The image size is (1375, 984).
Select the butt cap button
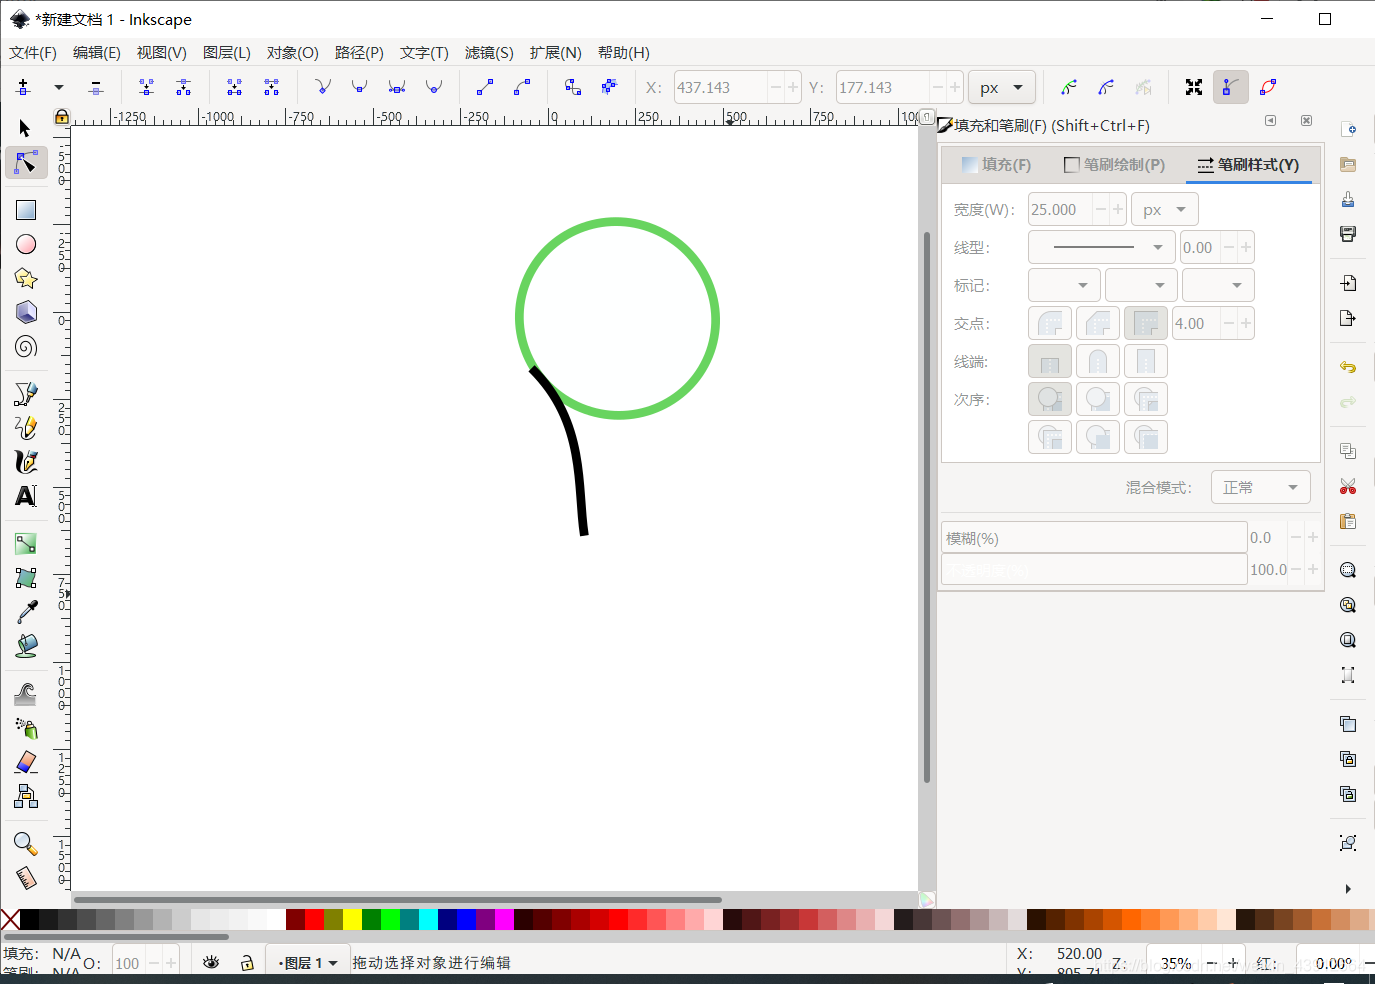pyautogui.click(x=1050, y=361)
